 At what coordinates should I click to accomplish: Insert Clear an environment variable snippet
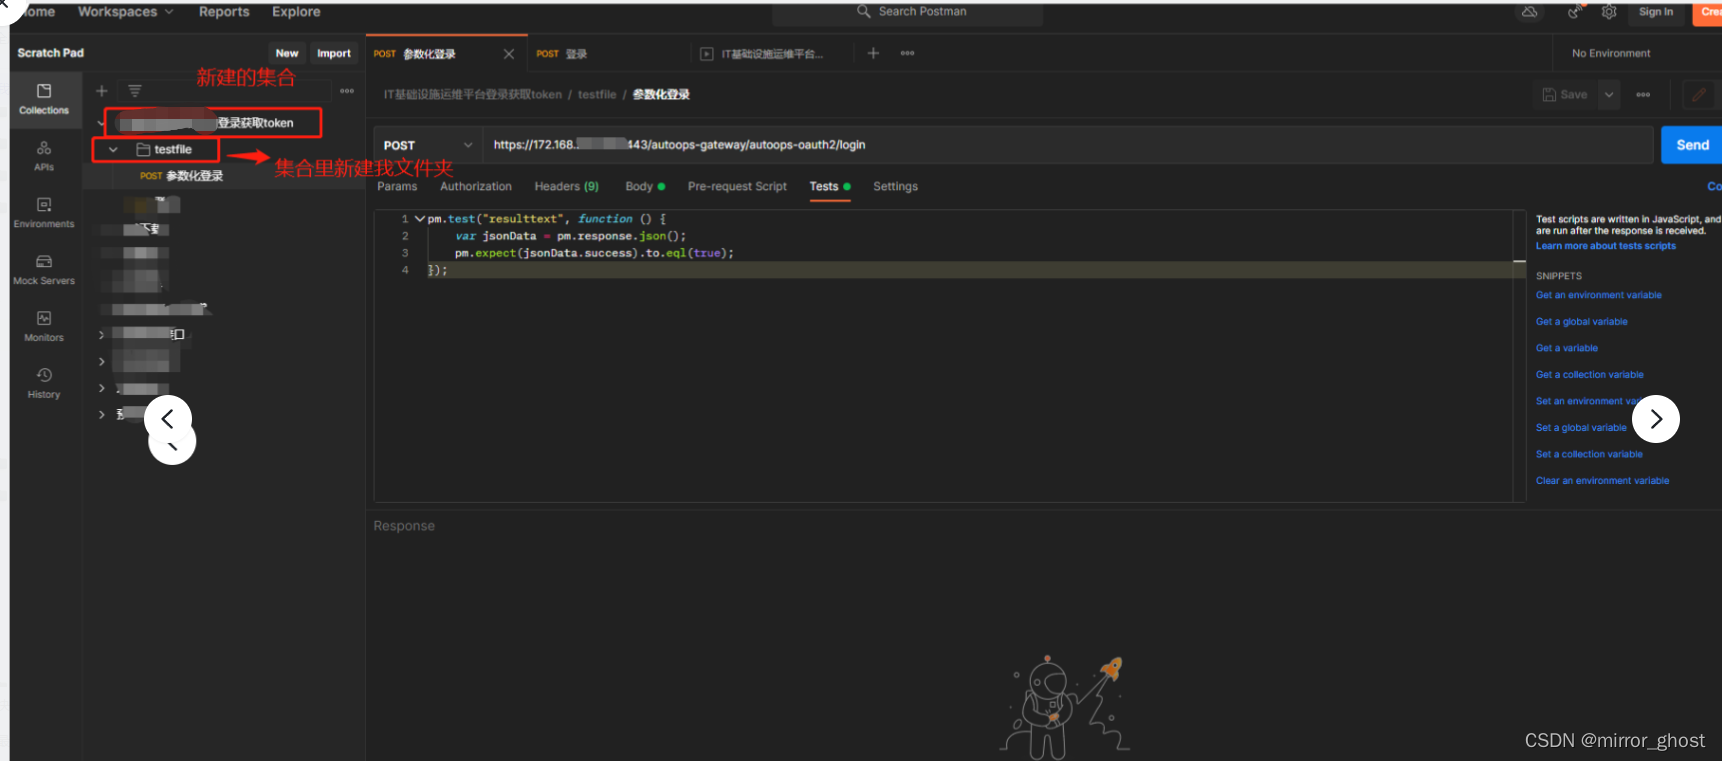click(x=1602, y=481)
